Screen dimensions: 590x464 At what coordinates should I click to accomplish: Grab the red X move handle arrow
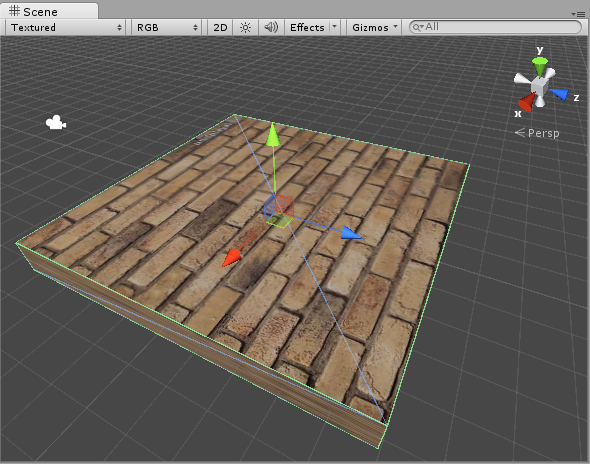pyautogui.click(x=231, y=258)
